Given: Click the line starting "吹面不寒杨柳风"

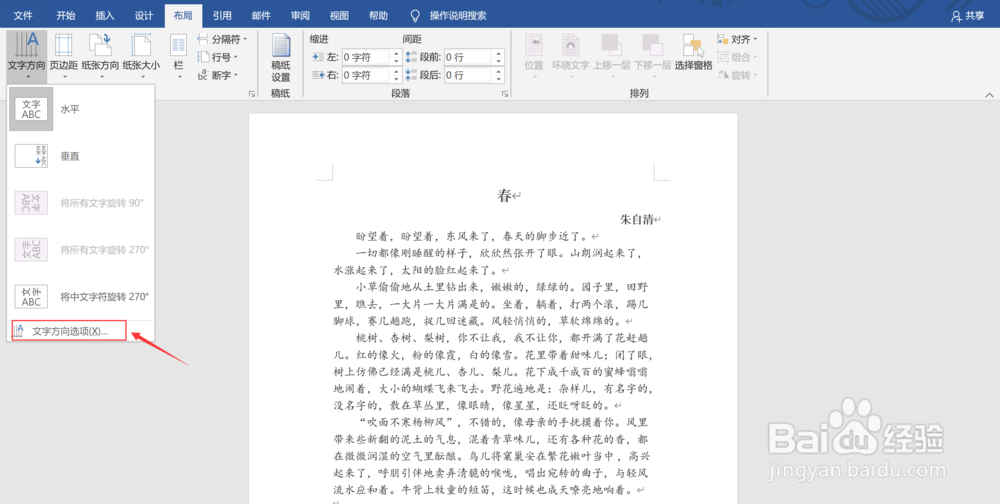Looking at the screenshot, I should click(502, 422).
